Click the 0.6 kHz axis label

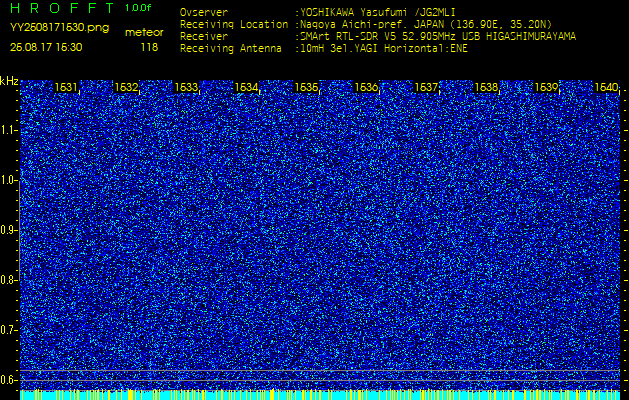(x=7, y=380)
